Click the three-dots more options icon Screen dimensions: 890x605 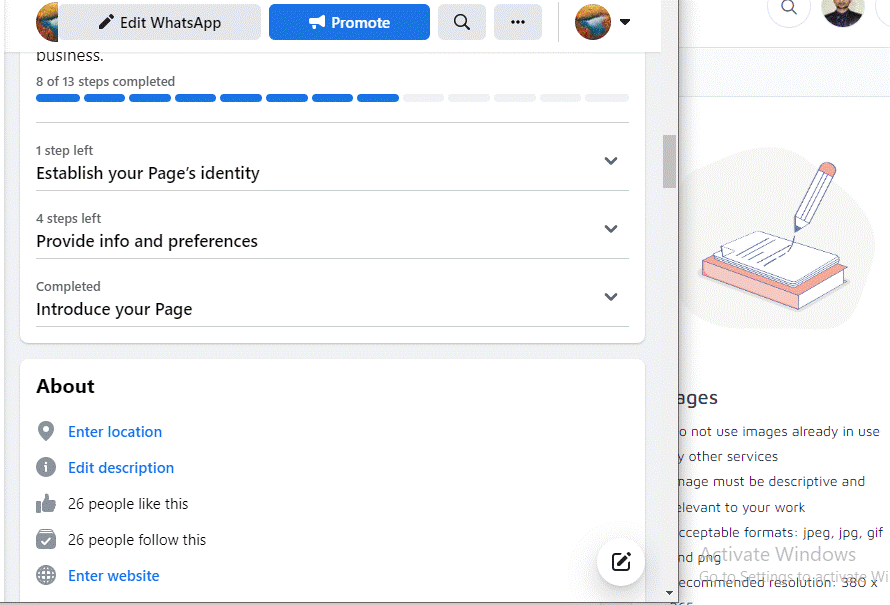click(x=517, y=21)
